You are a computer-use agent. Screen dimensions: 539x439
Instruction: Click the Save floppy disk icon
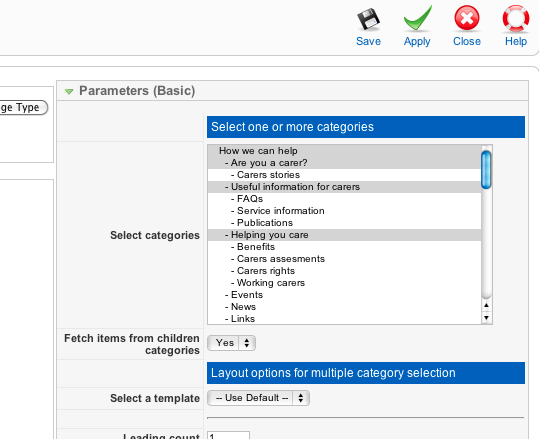point(368,20)
